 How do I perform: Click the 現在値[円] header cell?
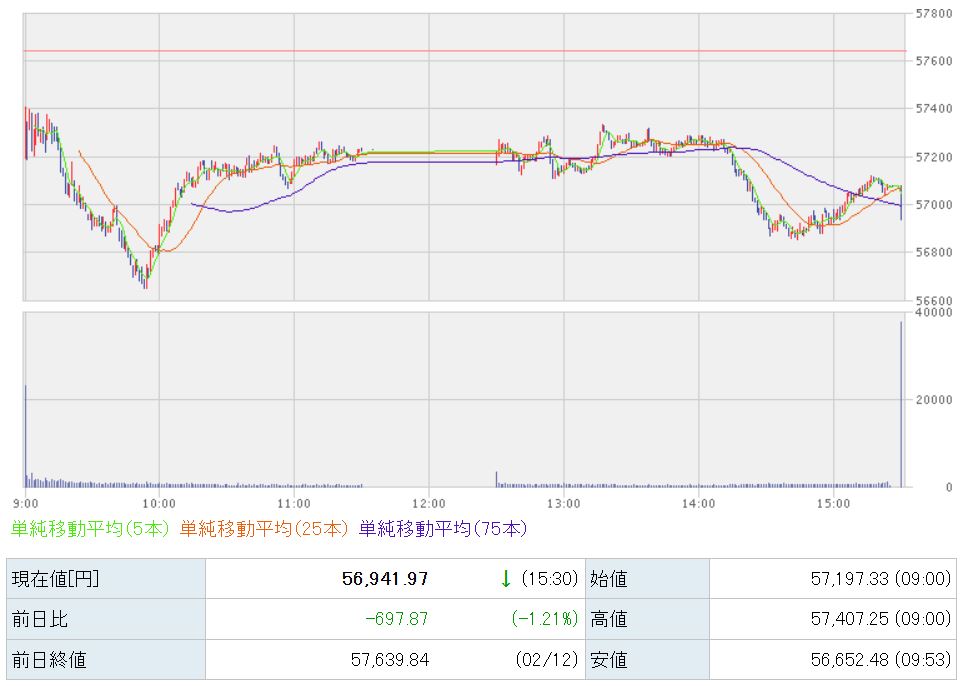[x=55, y=579]
